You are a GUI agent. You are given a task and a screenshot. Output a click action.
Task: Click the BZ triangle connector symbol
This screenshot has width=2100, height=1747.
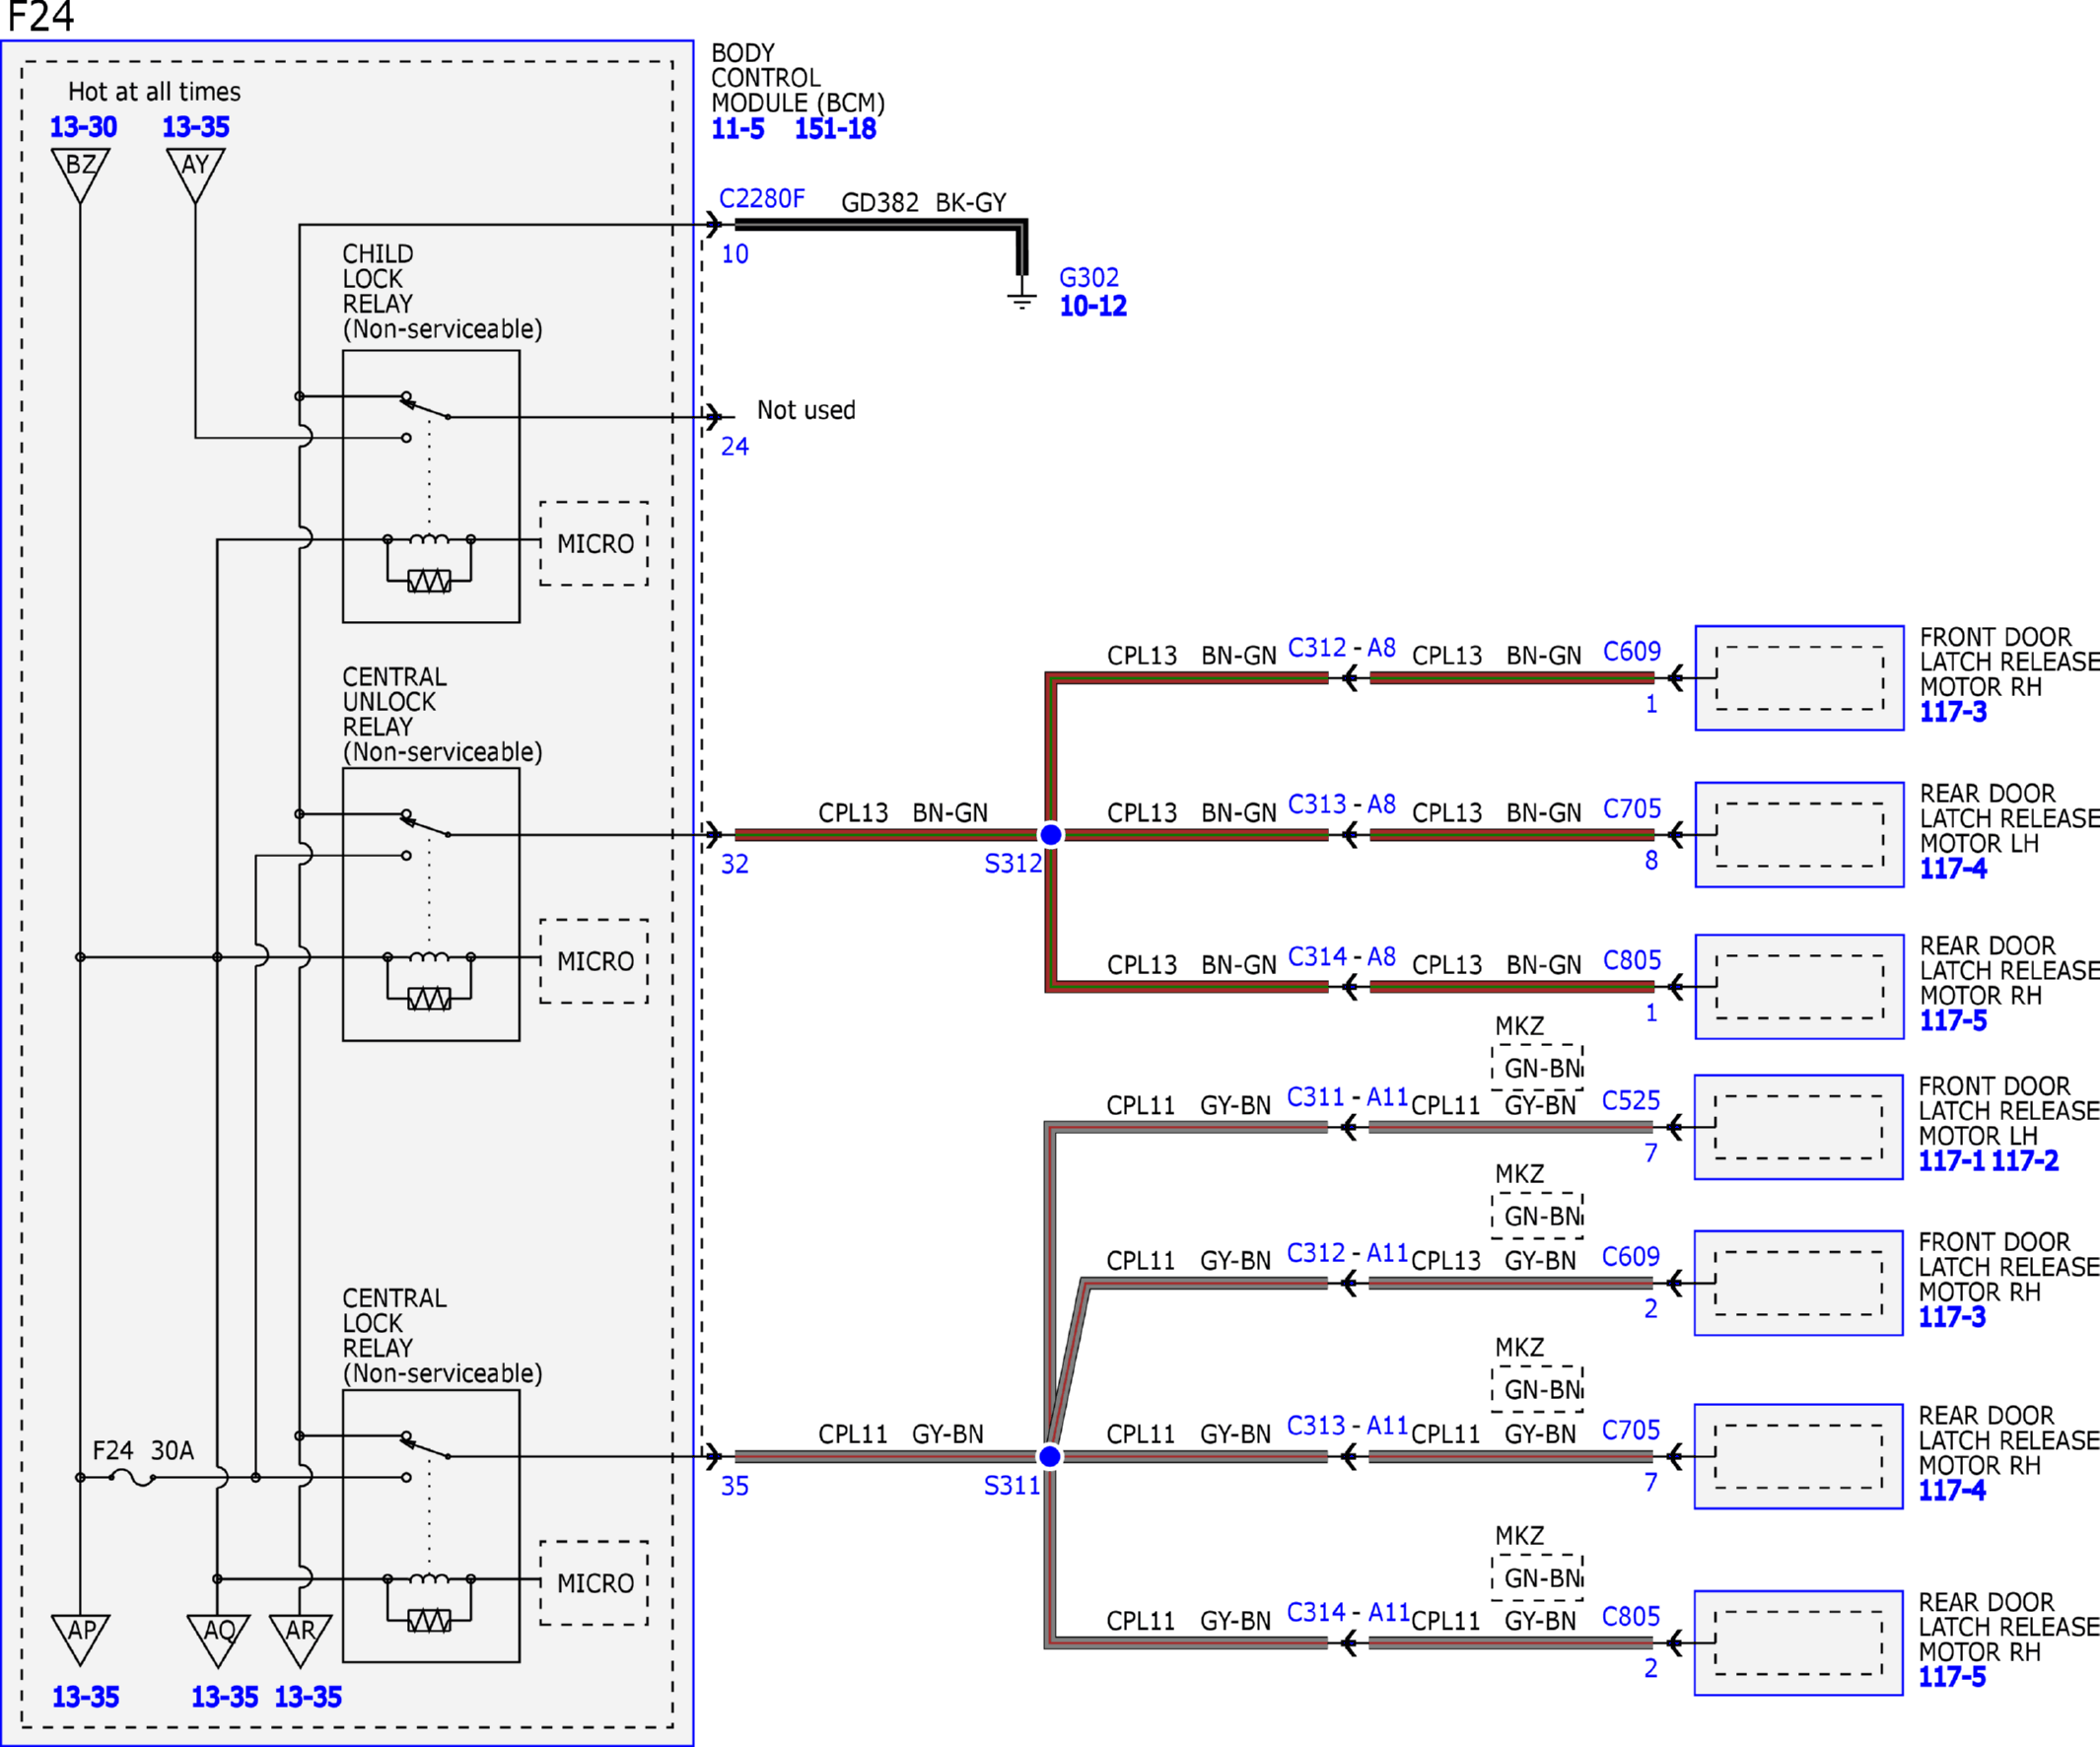click(80, 173)
